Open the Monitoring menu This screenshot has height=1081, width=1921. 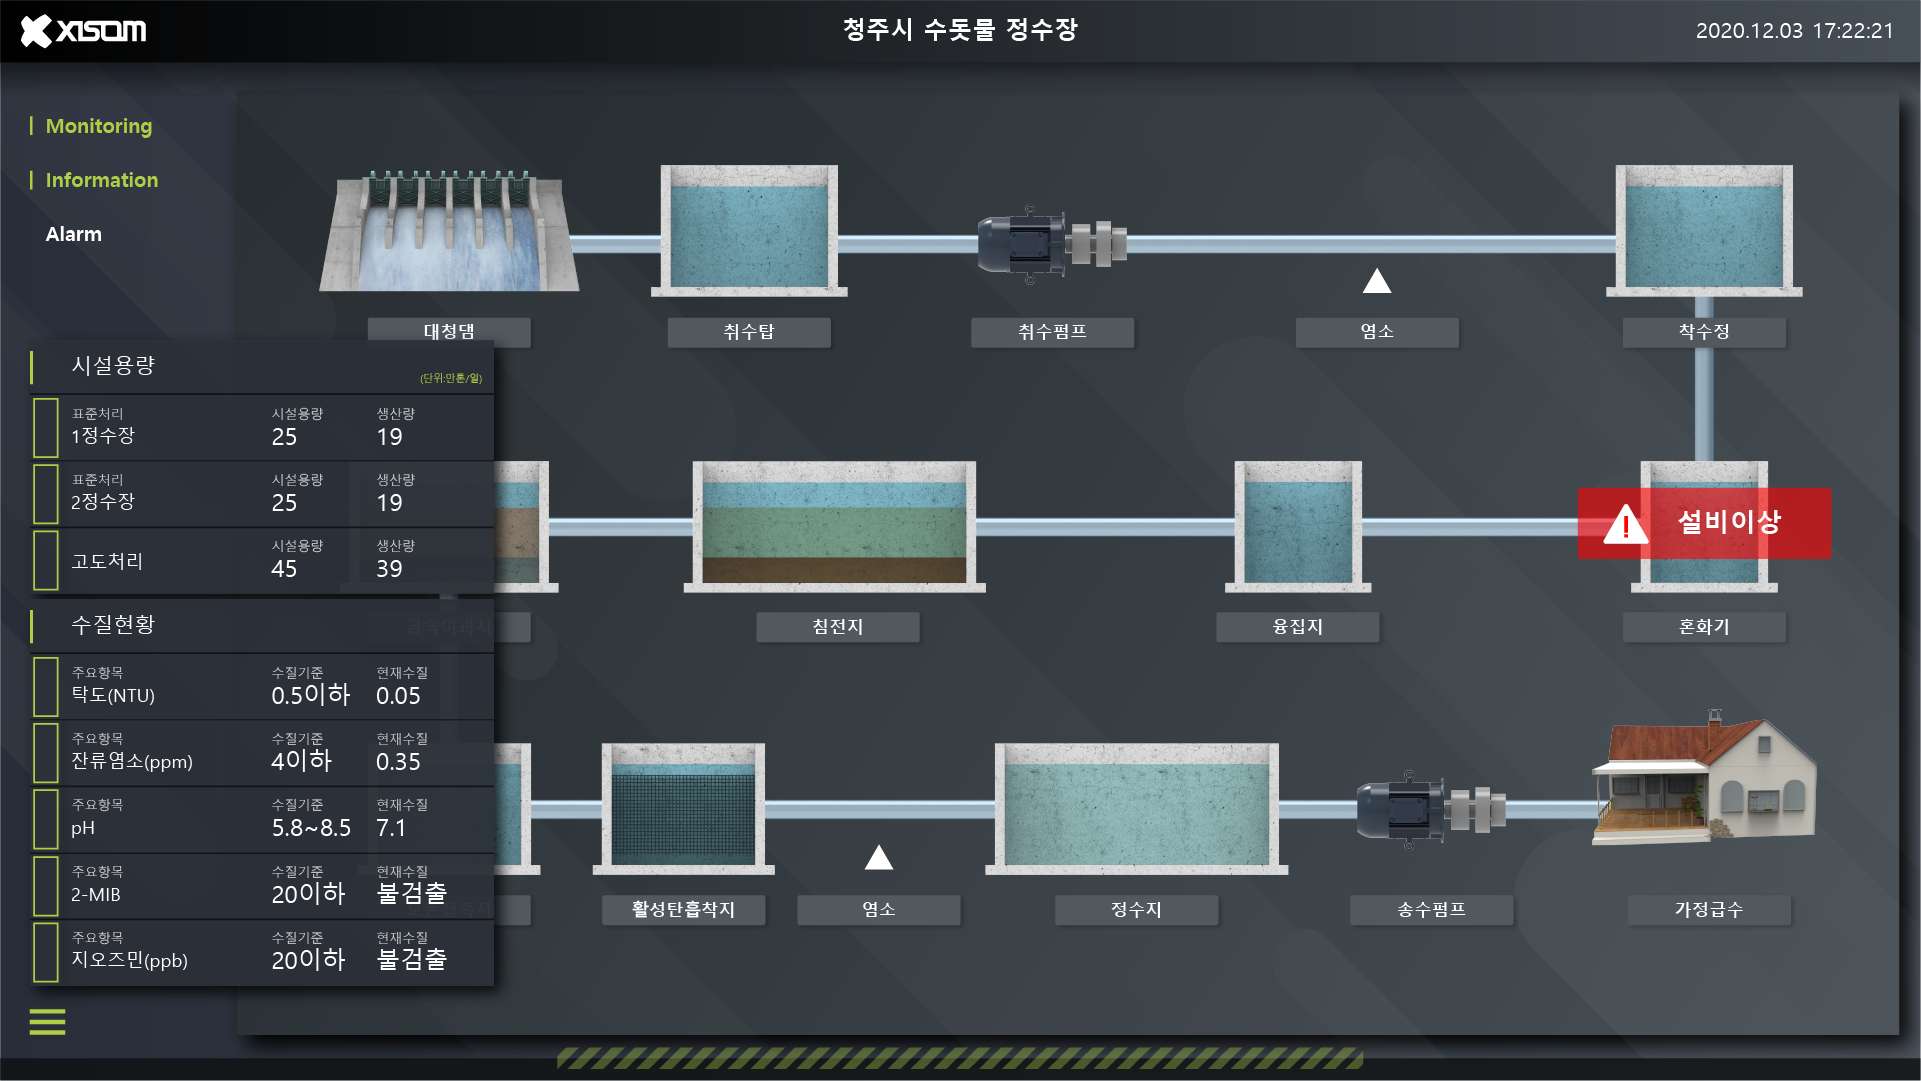coord(99,126)
